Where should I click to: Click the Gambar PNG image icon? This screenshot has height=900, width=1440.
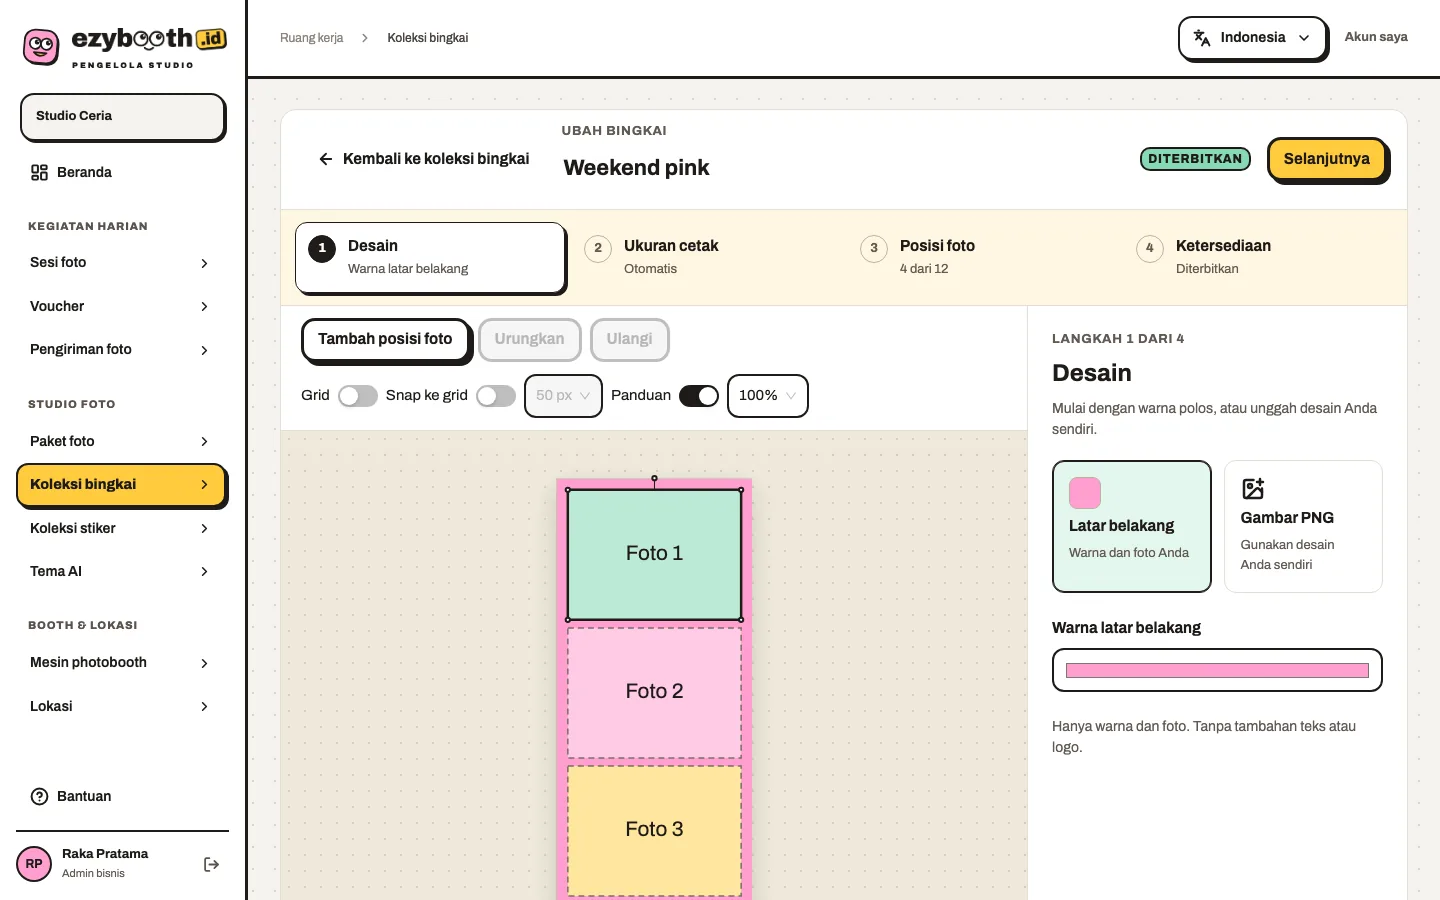(1253, 488)
